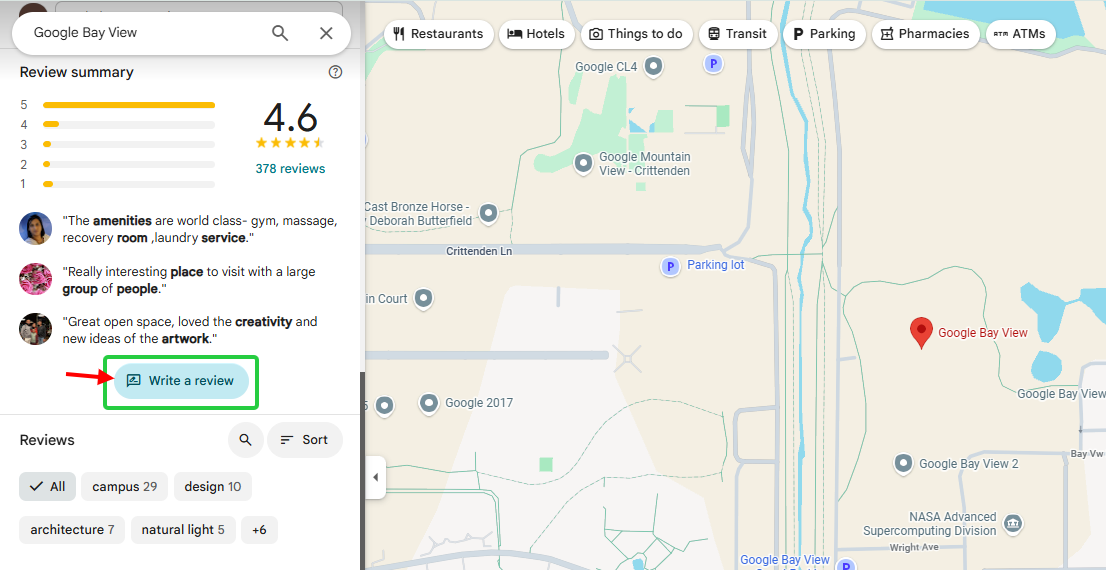Screen dimensions: 1106x570
Task: Click the 'Great open space' reviewer's photo
Action: click(35, 329)
